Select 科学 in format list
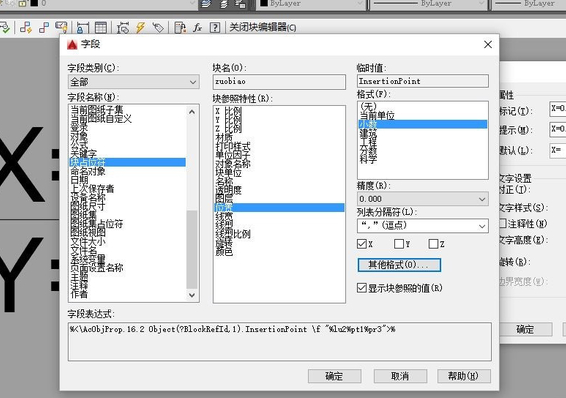 point(368,159)
